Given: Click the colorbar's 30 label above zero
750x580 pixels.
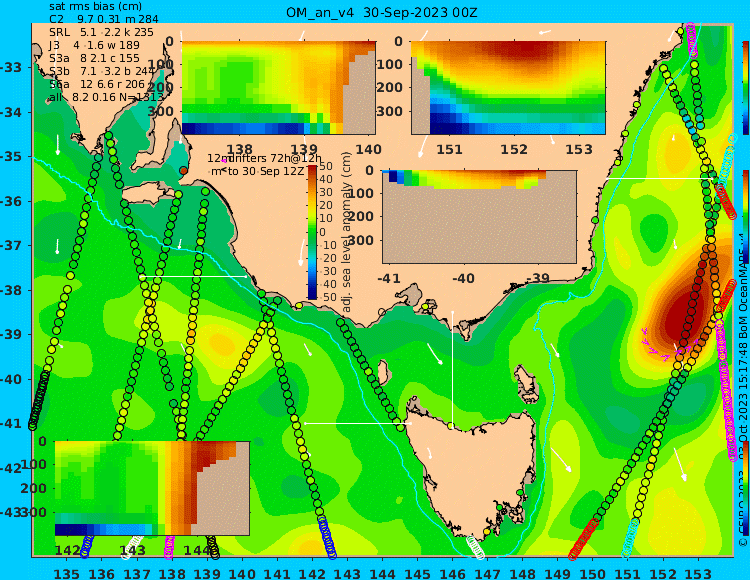Looking at the screenshot, I should click(326, 193).
